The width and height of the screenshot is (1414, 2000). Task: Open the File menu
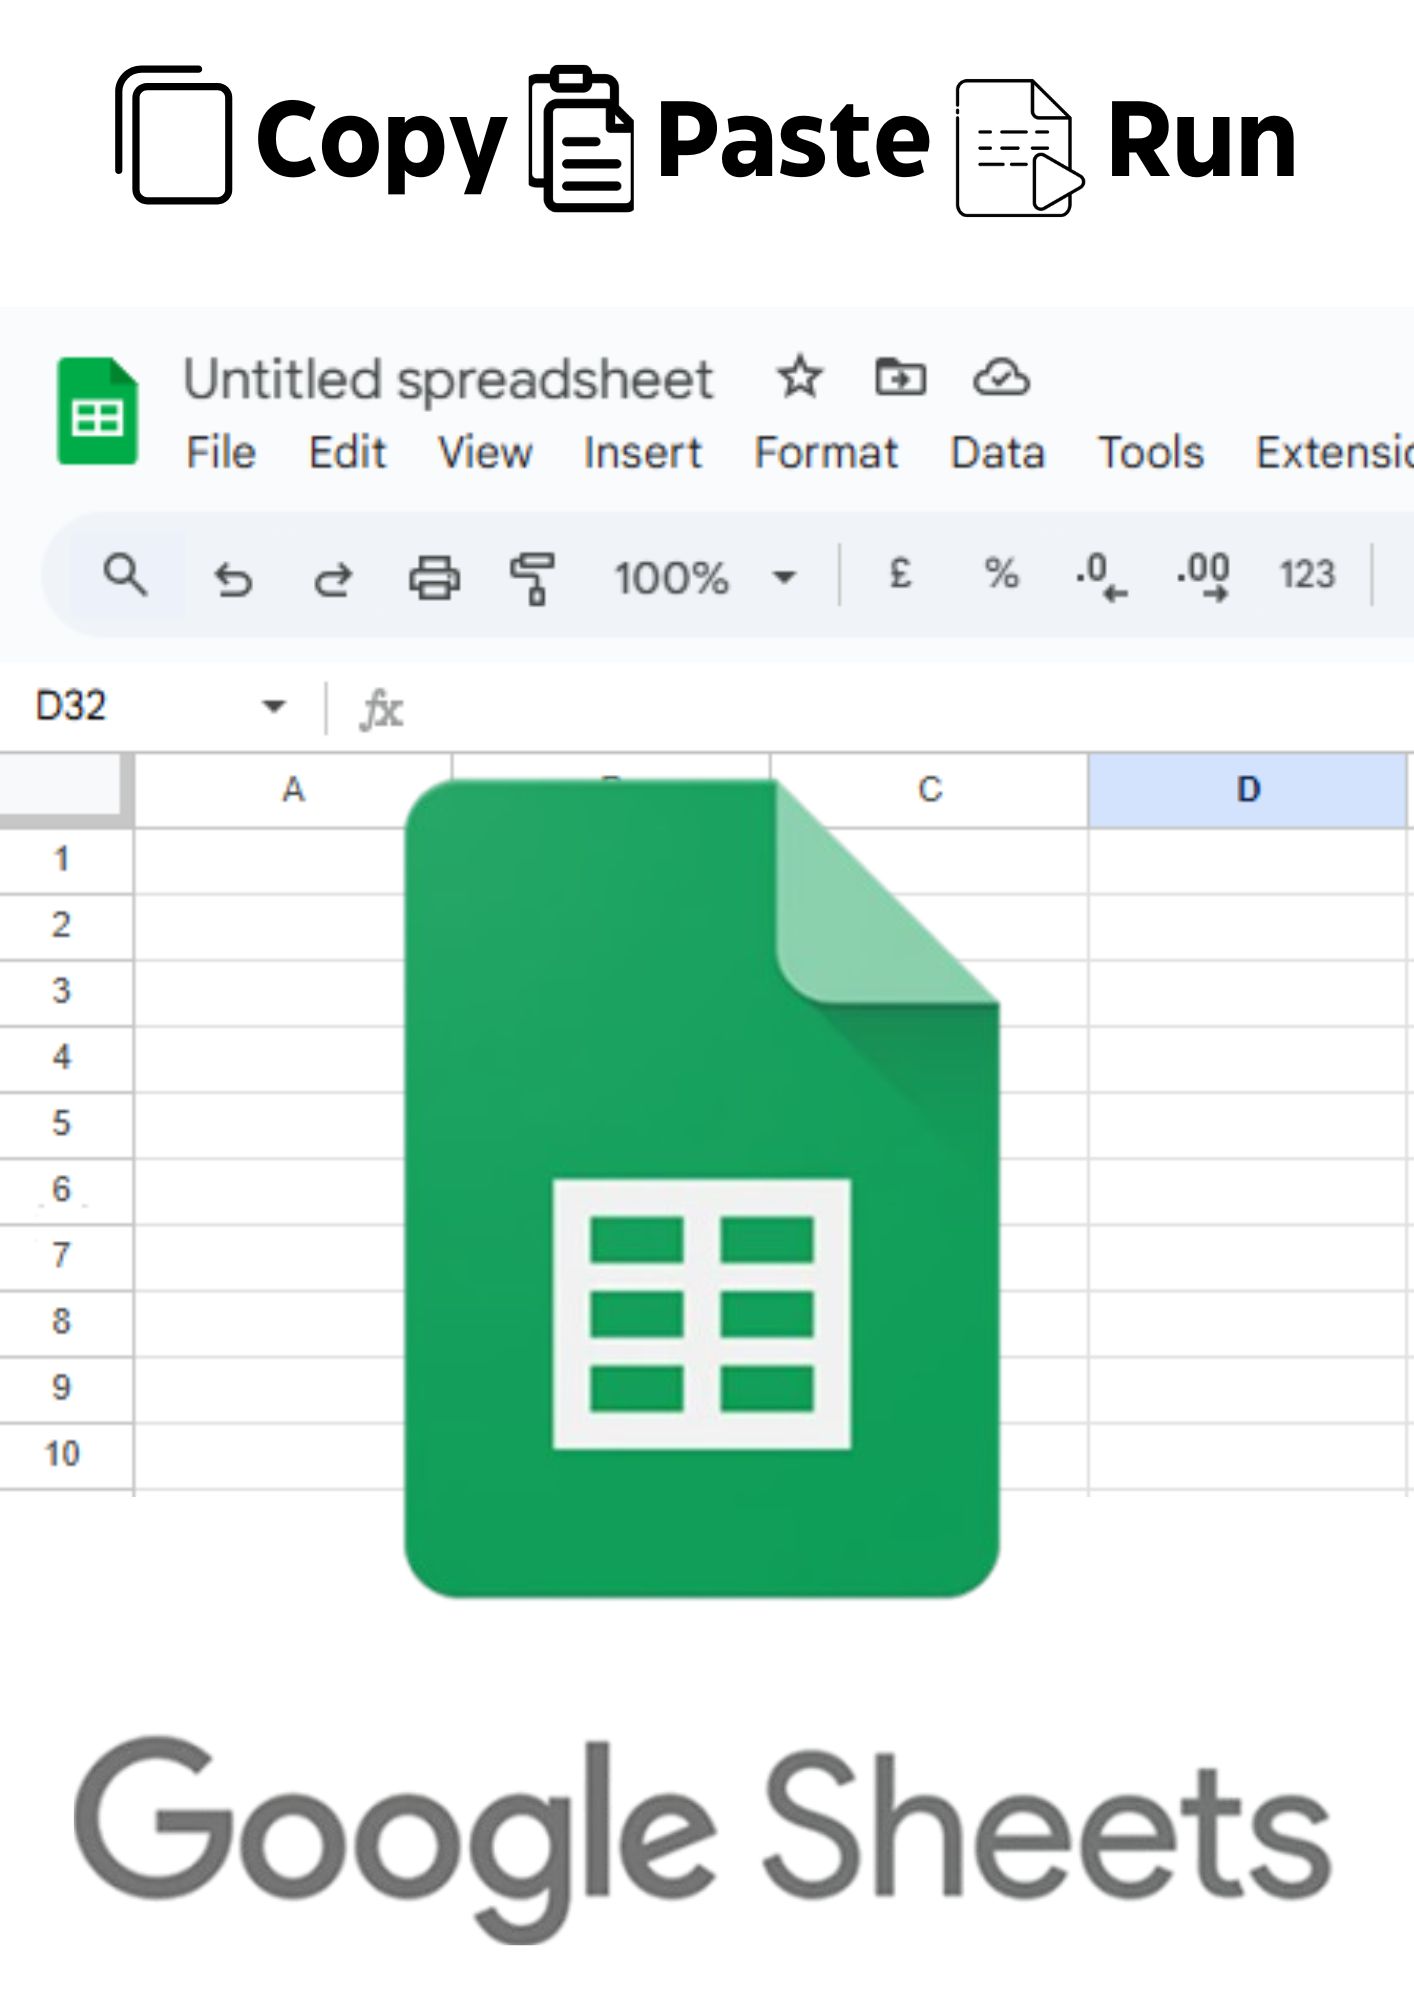221,453
